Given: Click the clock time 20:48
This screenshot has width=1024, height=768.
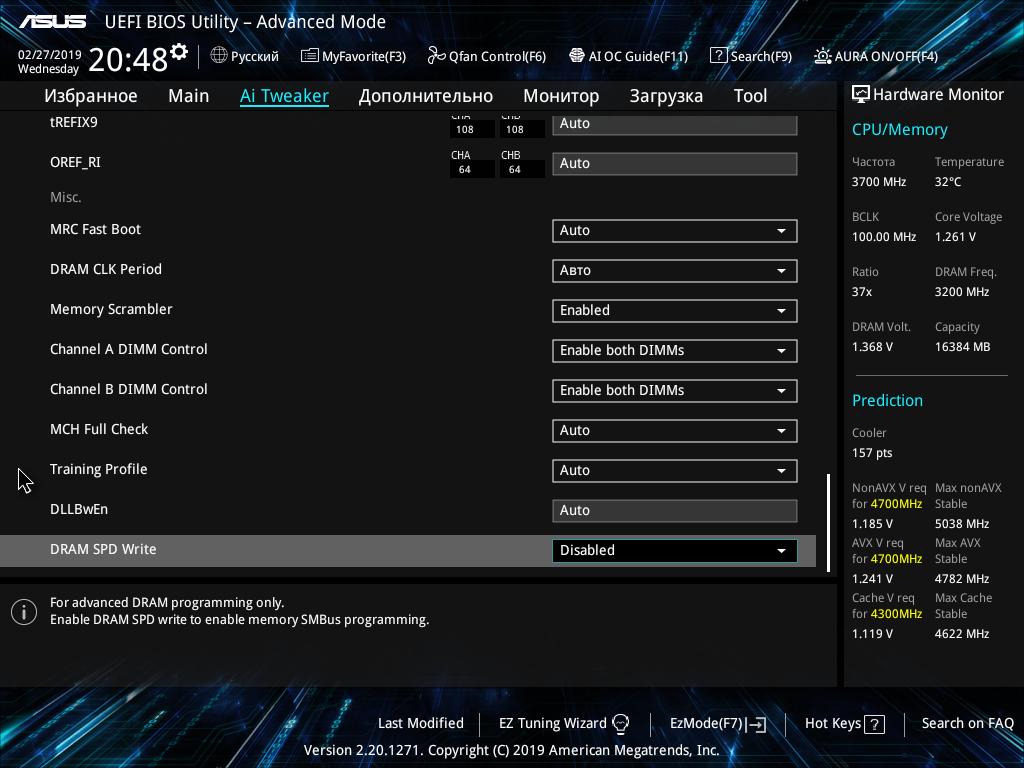Looking at the screenshot, I should pyautogui.click(x=128, y=59).
